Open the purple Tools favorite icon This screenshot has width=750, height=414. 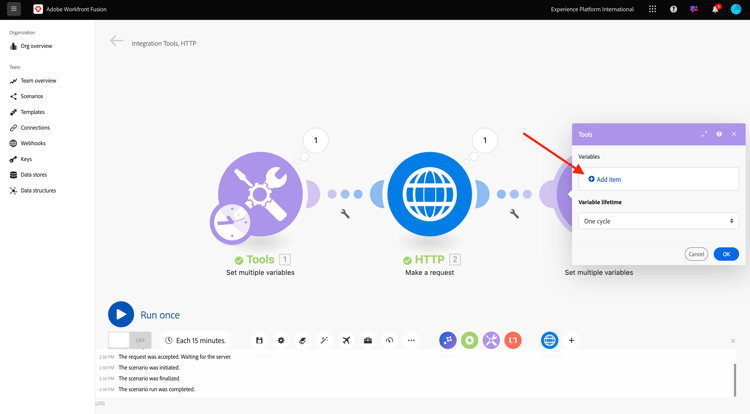[491, 340]
